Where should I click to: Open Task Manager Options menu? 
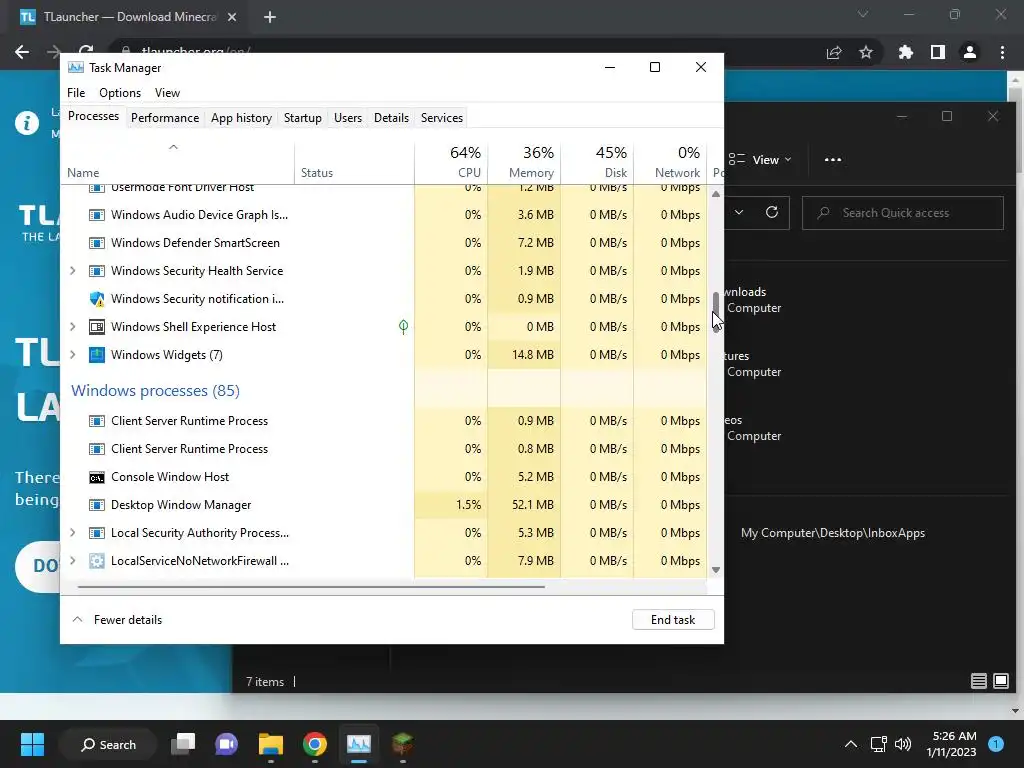120,93
